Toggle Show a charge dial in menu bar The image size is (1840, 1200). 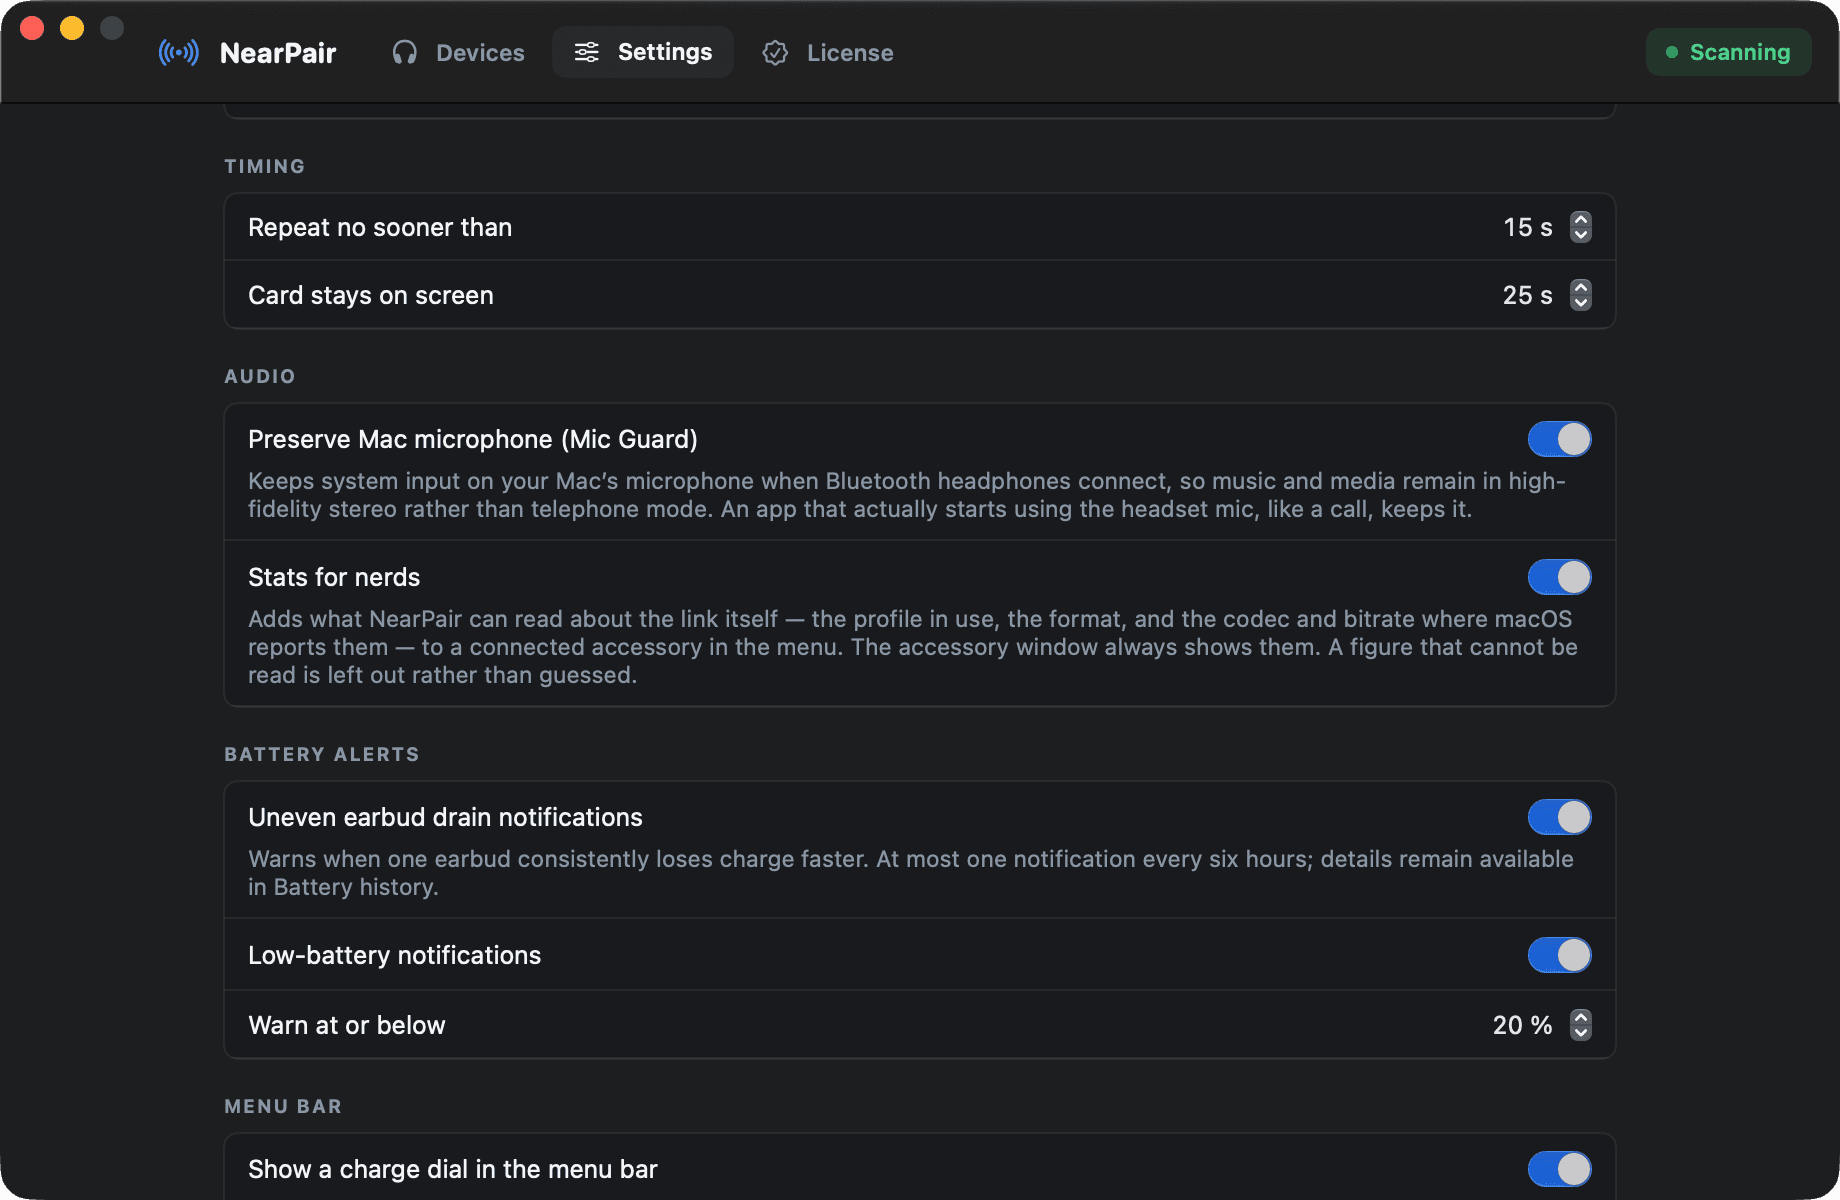click(1559, 1169)
